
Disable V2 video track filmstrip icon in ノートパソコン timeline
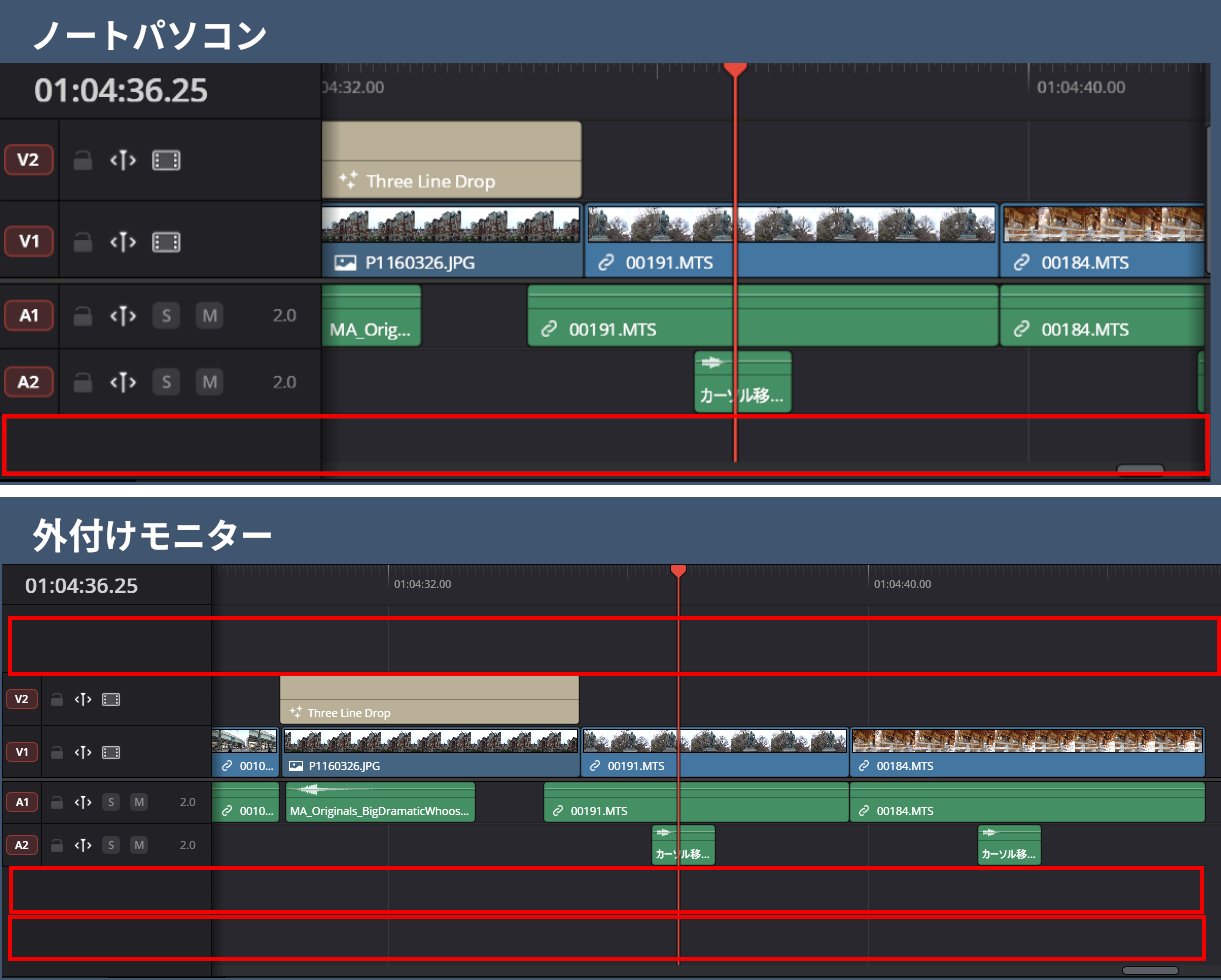[166, 160]
